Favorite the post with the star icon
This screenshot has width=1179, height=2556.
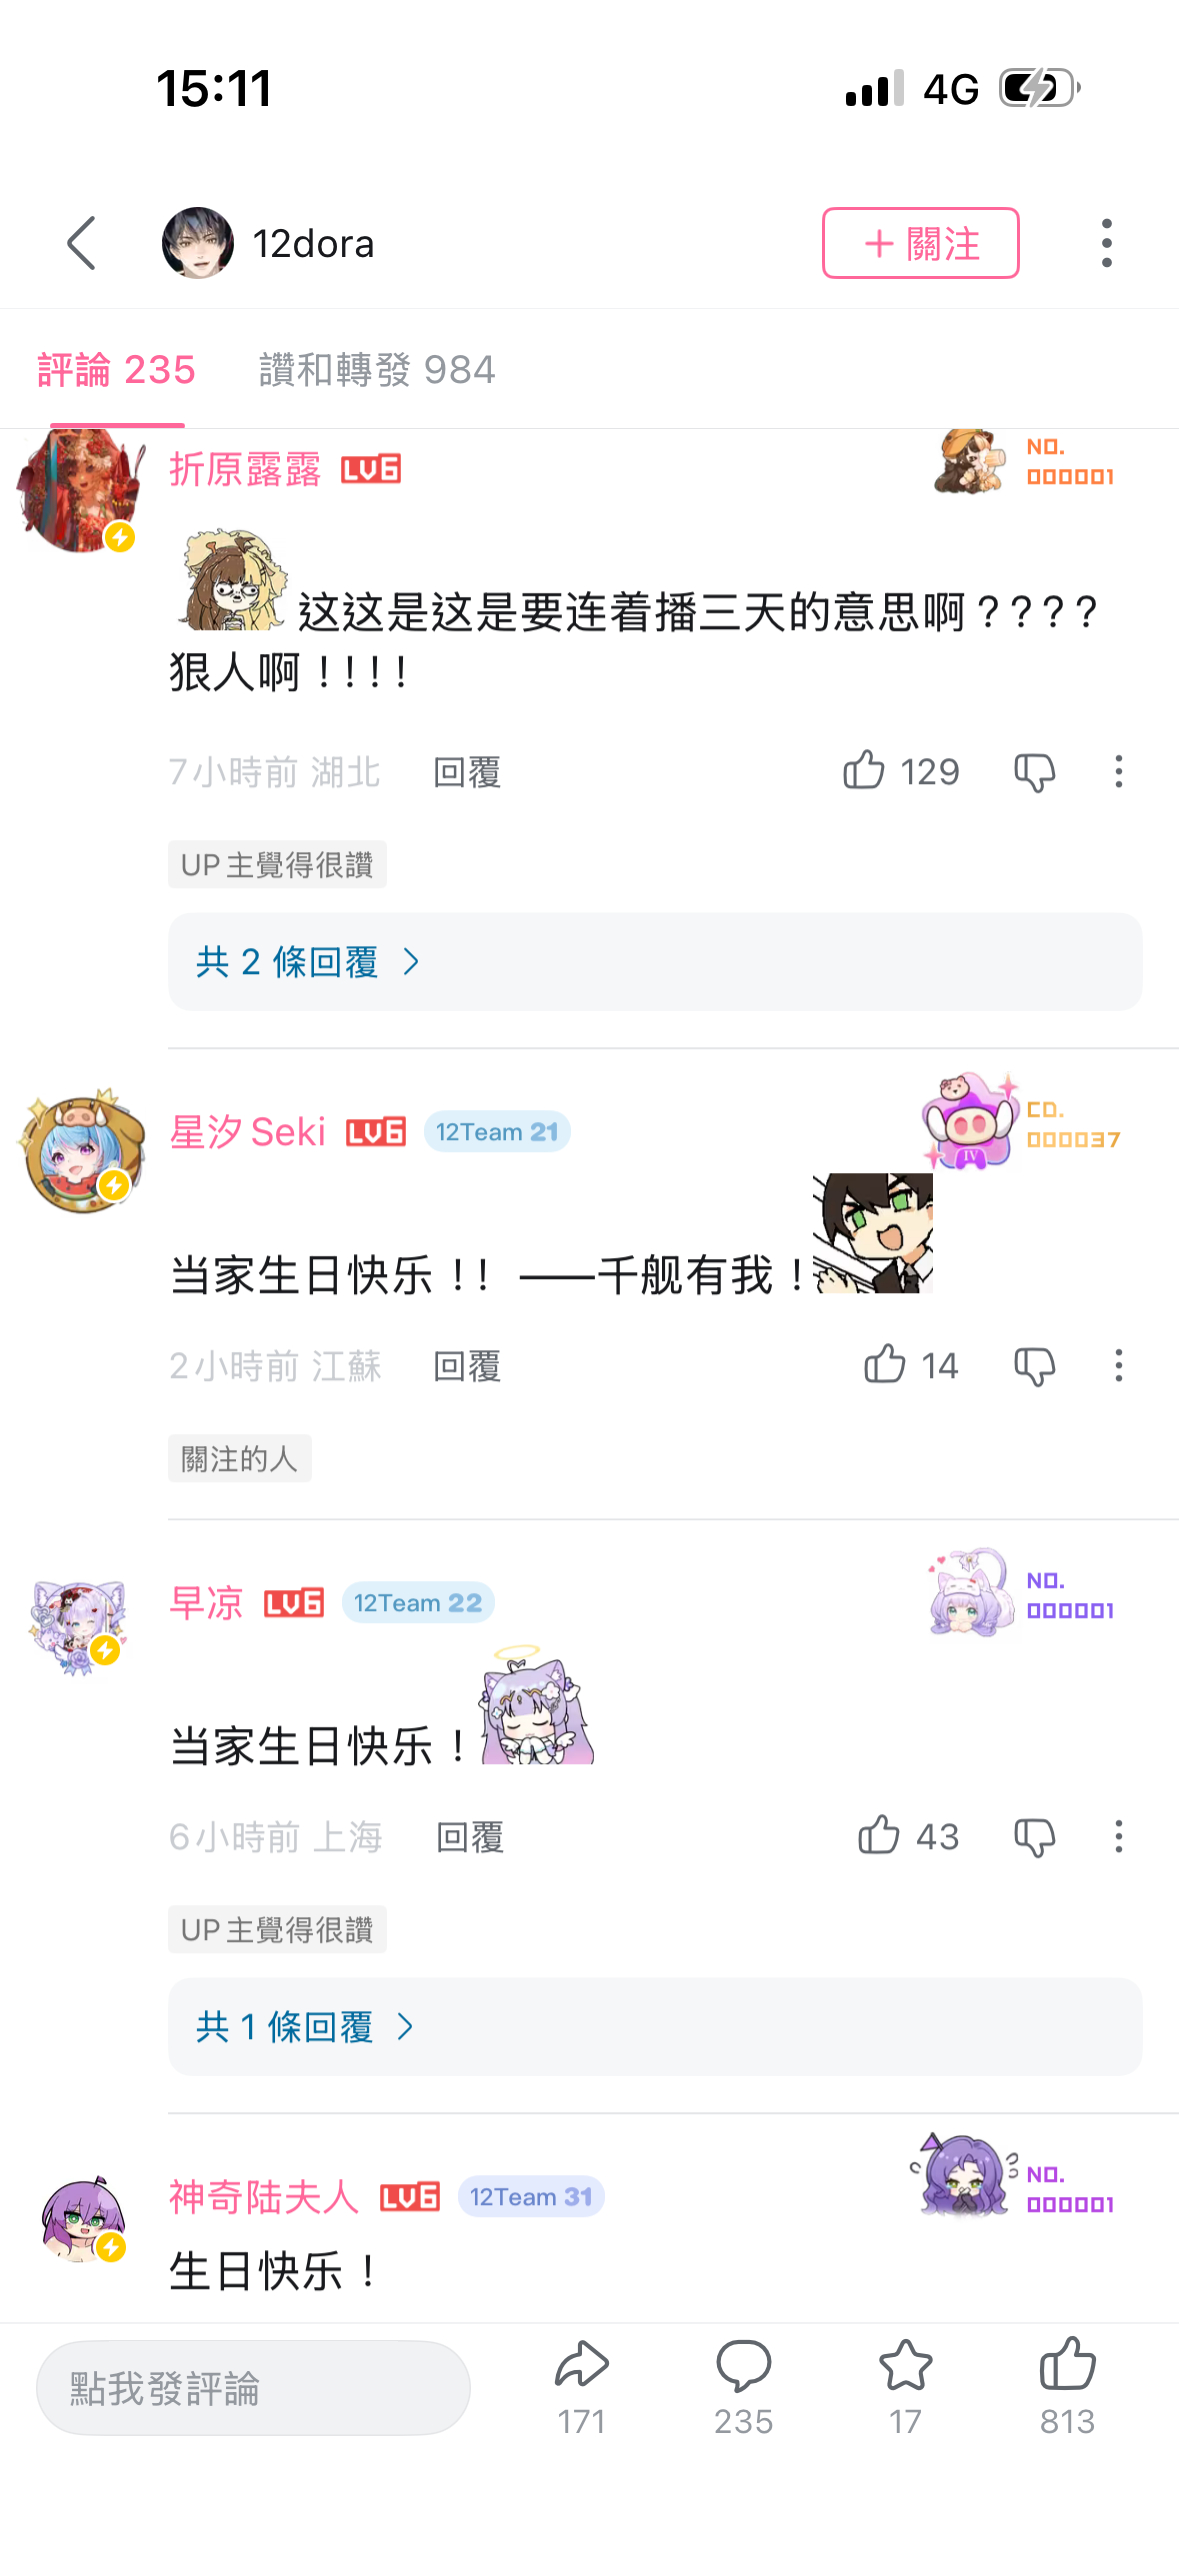(905, 2386)
